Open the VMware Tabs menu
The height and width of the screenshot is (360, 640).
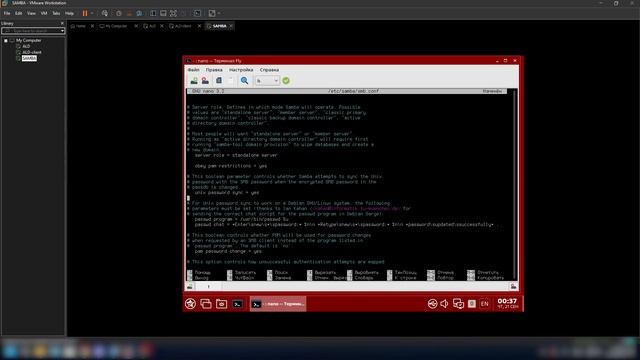pyautogui.click(x=56, y=13)
